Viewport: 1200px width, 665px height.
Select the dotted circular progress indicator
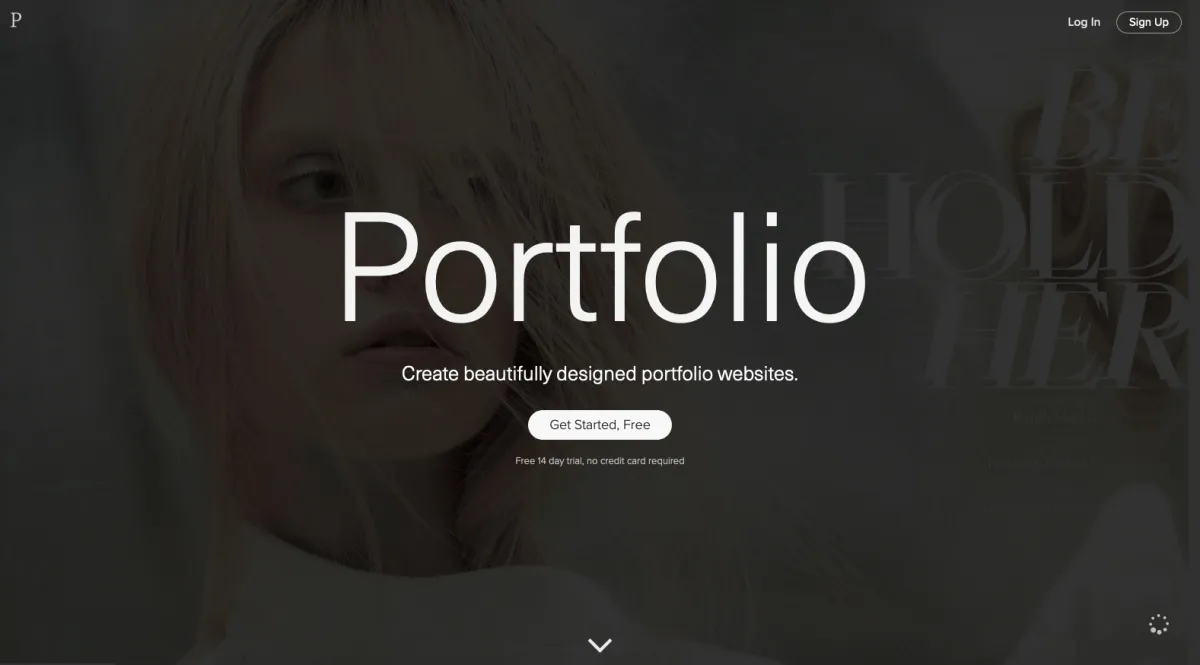point(1159,624)
